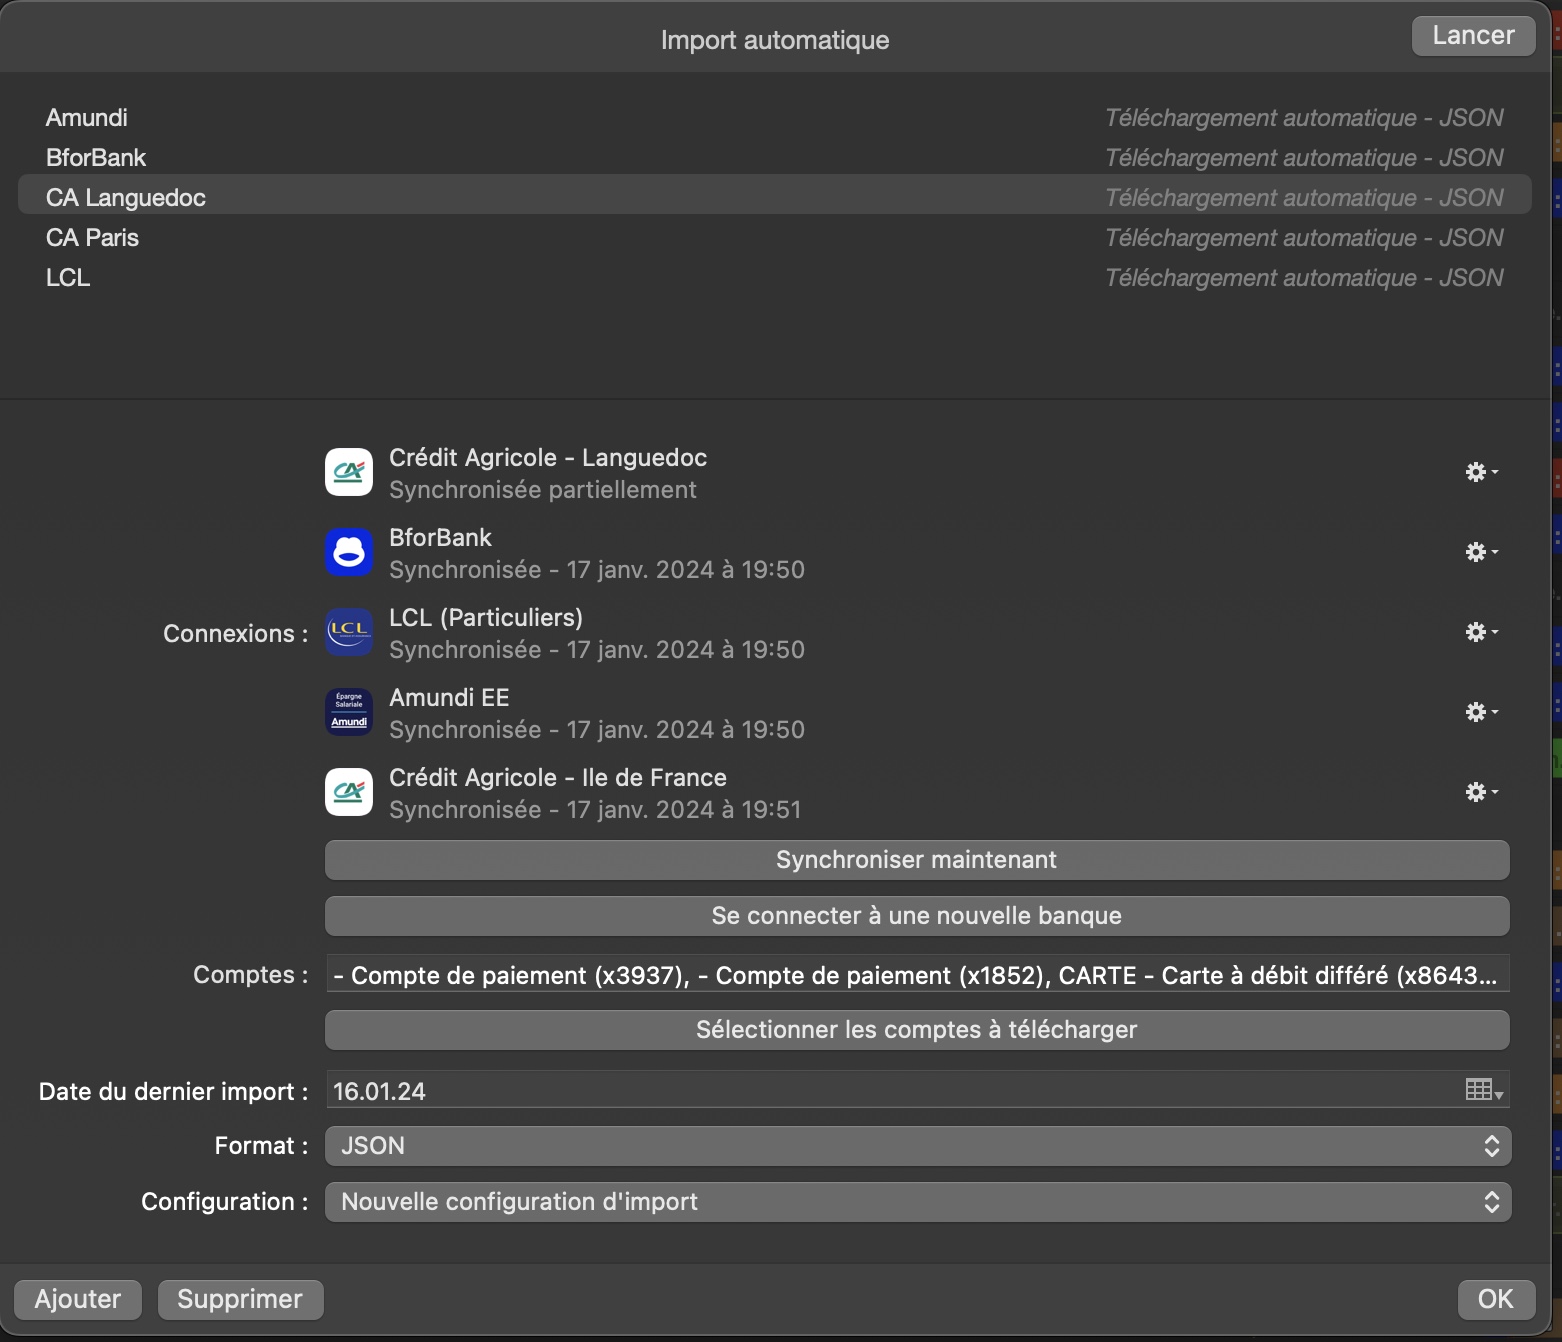Open the Format JSON dropdown
Viewport: 1562px width, 1342px height.
point(917,1146)
